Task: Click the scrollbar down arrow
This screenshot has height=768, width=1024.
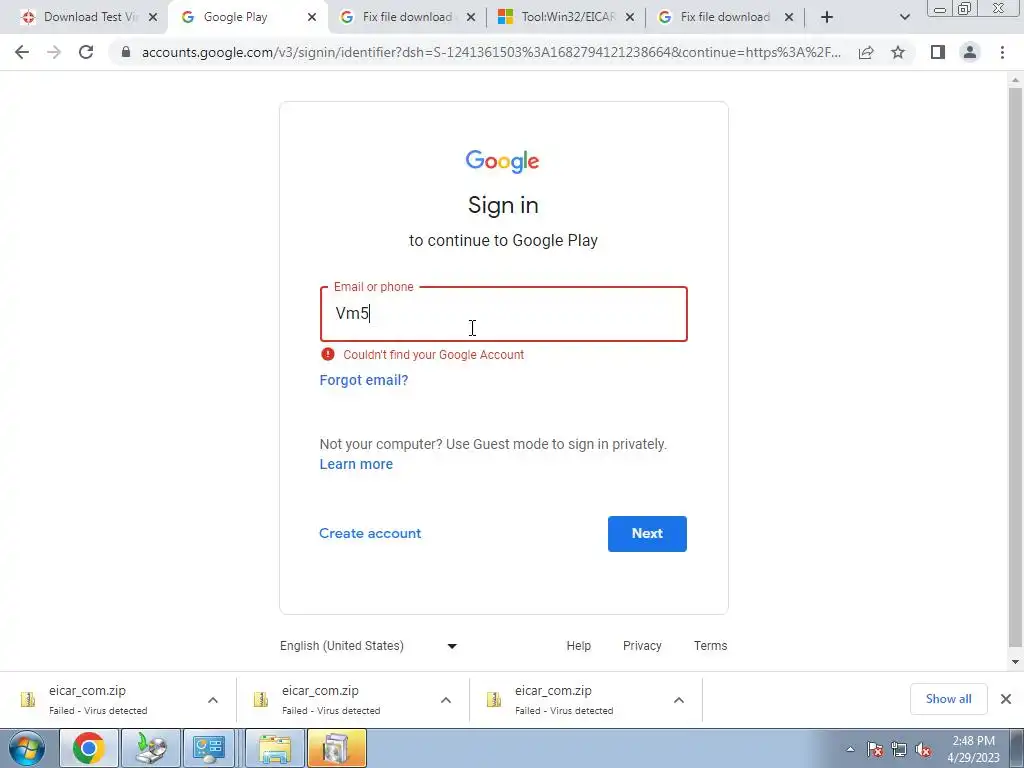Action: 1015,662
